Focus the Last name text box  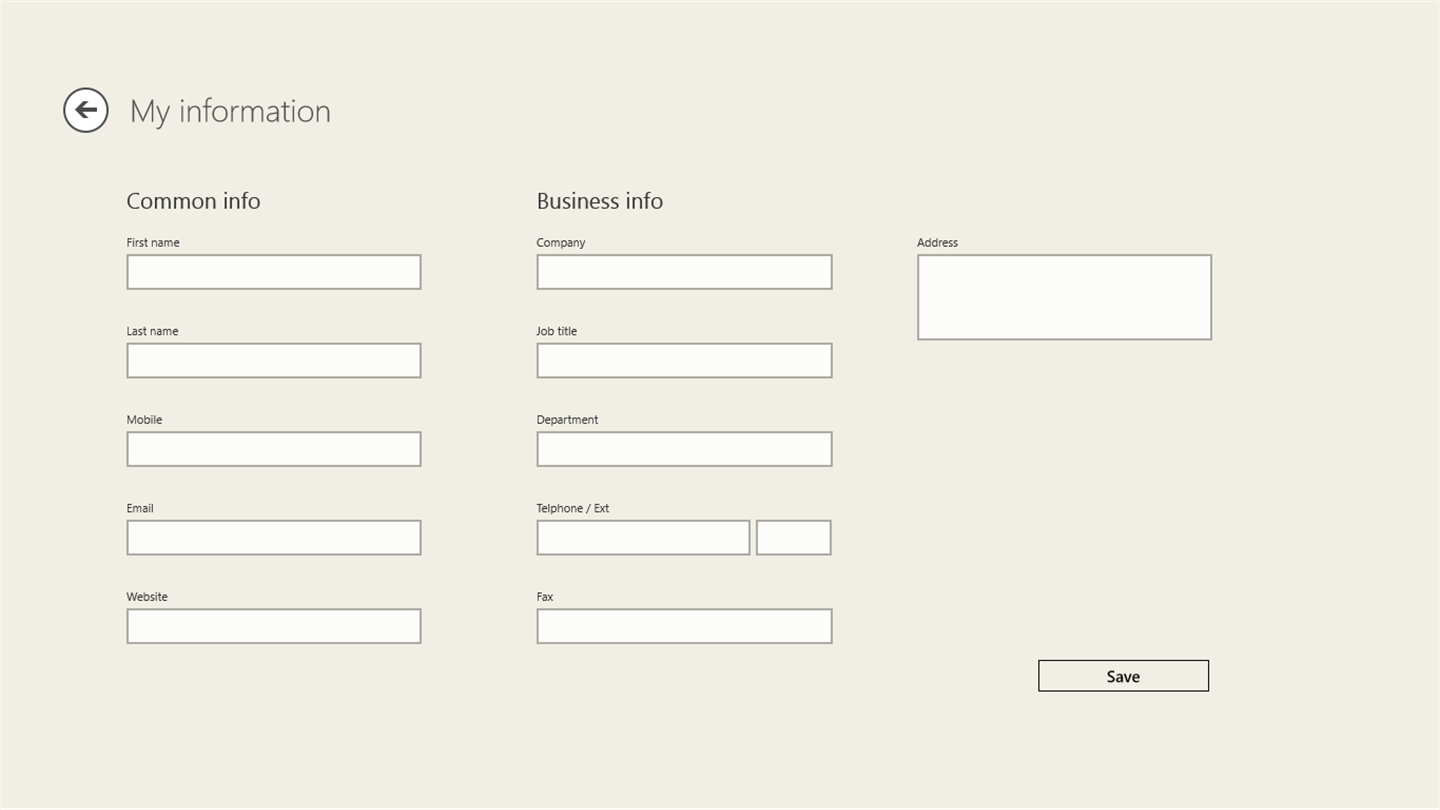point(273,361)
